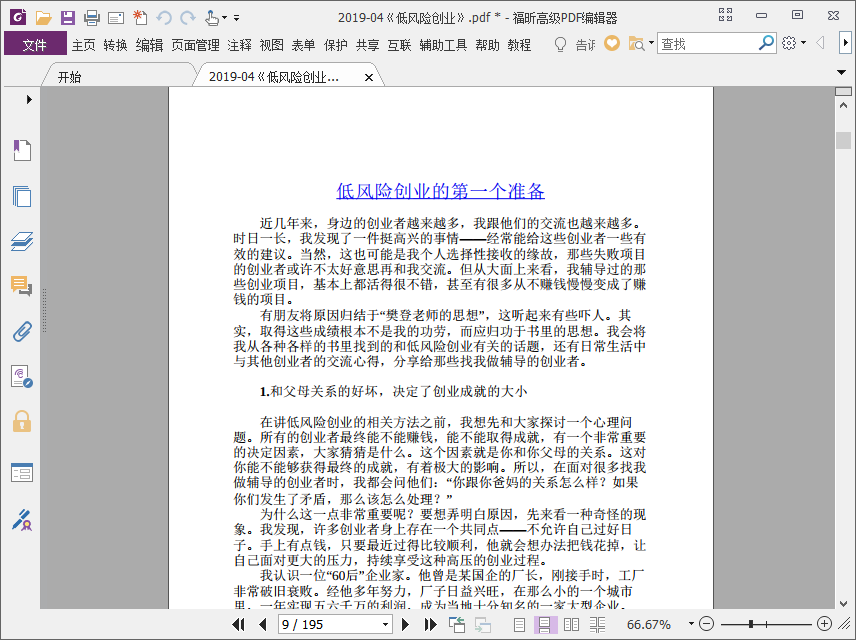The height and width of the screenshot is (640, 856).
Task: Jump to the last page
Action: [431, 624]
